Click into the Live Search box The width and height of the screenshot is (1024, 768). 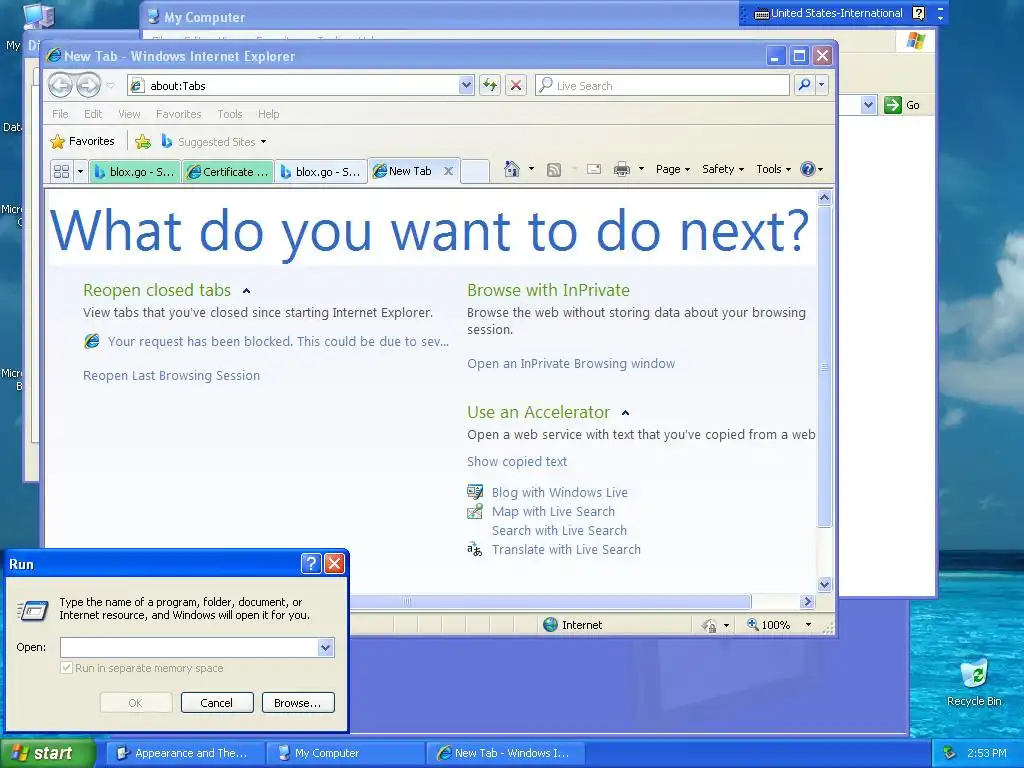662,86
